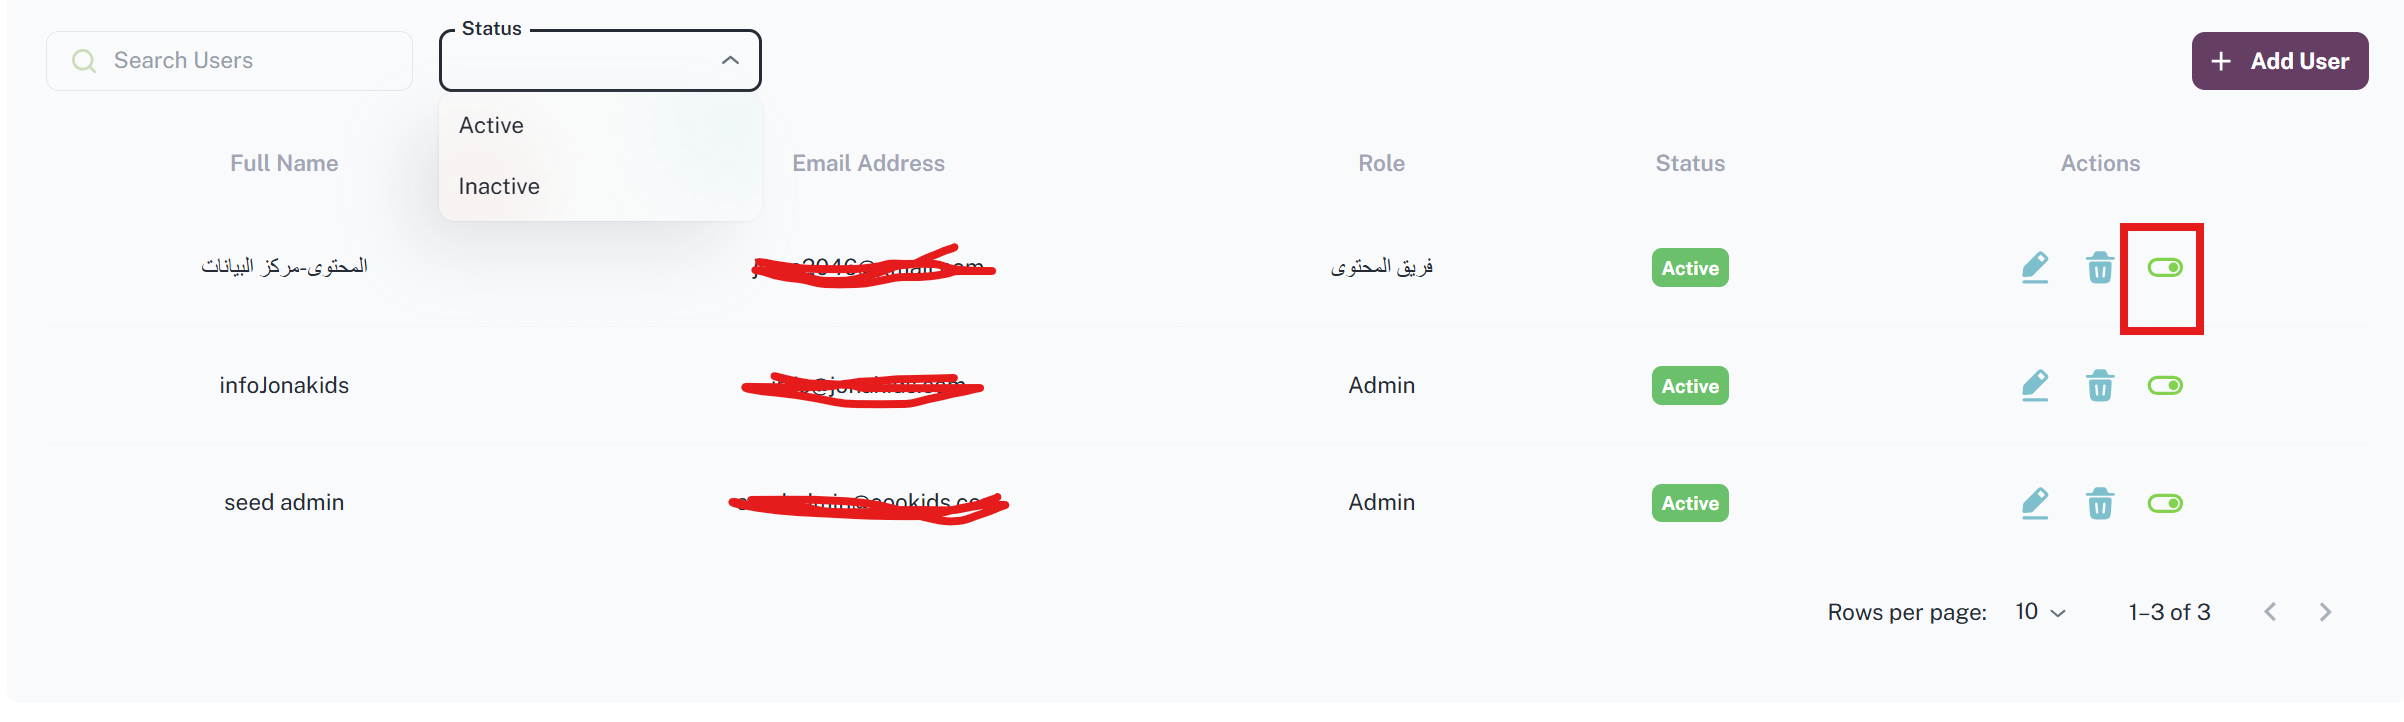Collapse the Status filter dropdown
Image resolution: width=2404 pixels, height=722 pixels.
point(730,60)
